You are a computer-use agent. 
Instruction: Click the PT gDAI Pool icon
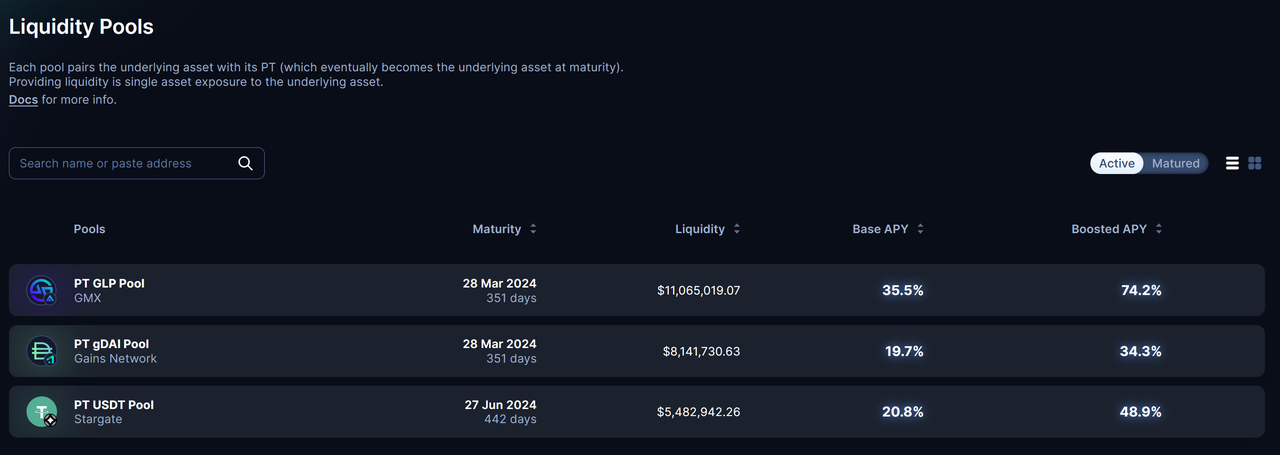(x=42, y=351)
